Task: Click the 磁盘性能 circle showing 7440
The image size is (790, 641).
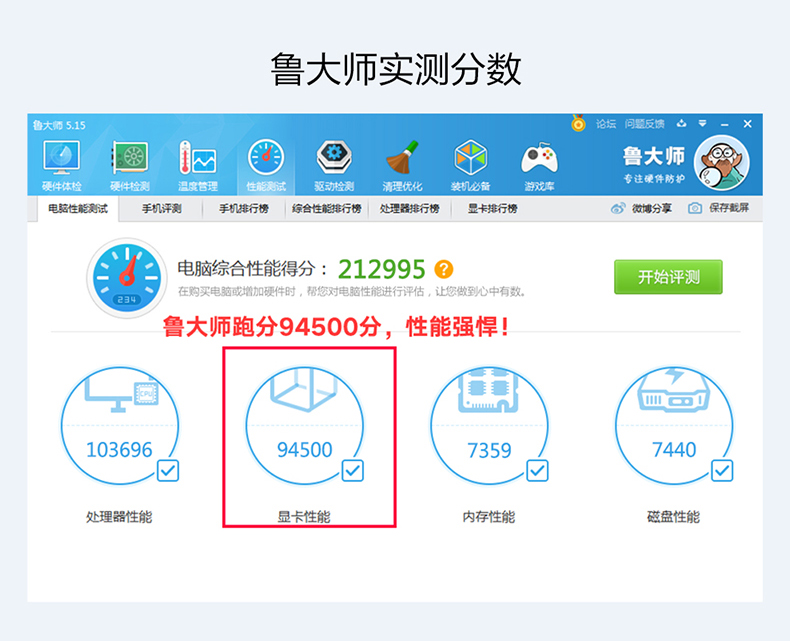Action: 674,426
